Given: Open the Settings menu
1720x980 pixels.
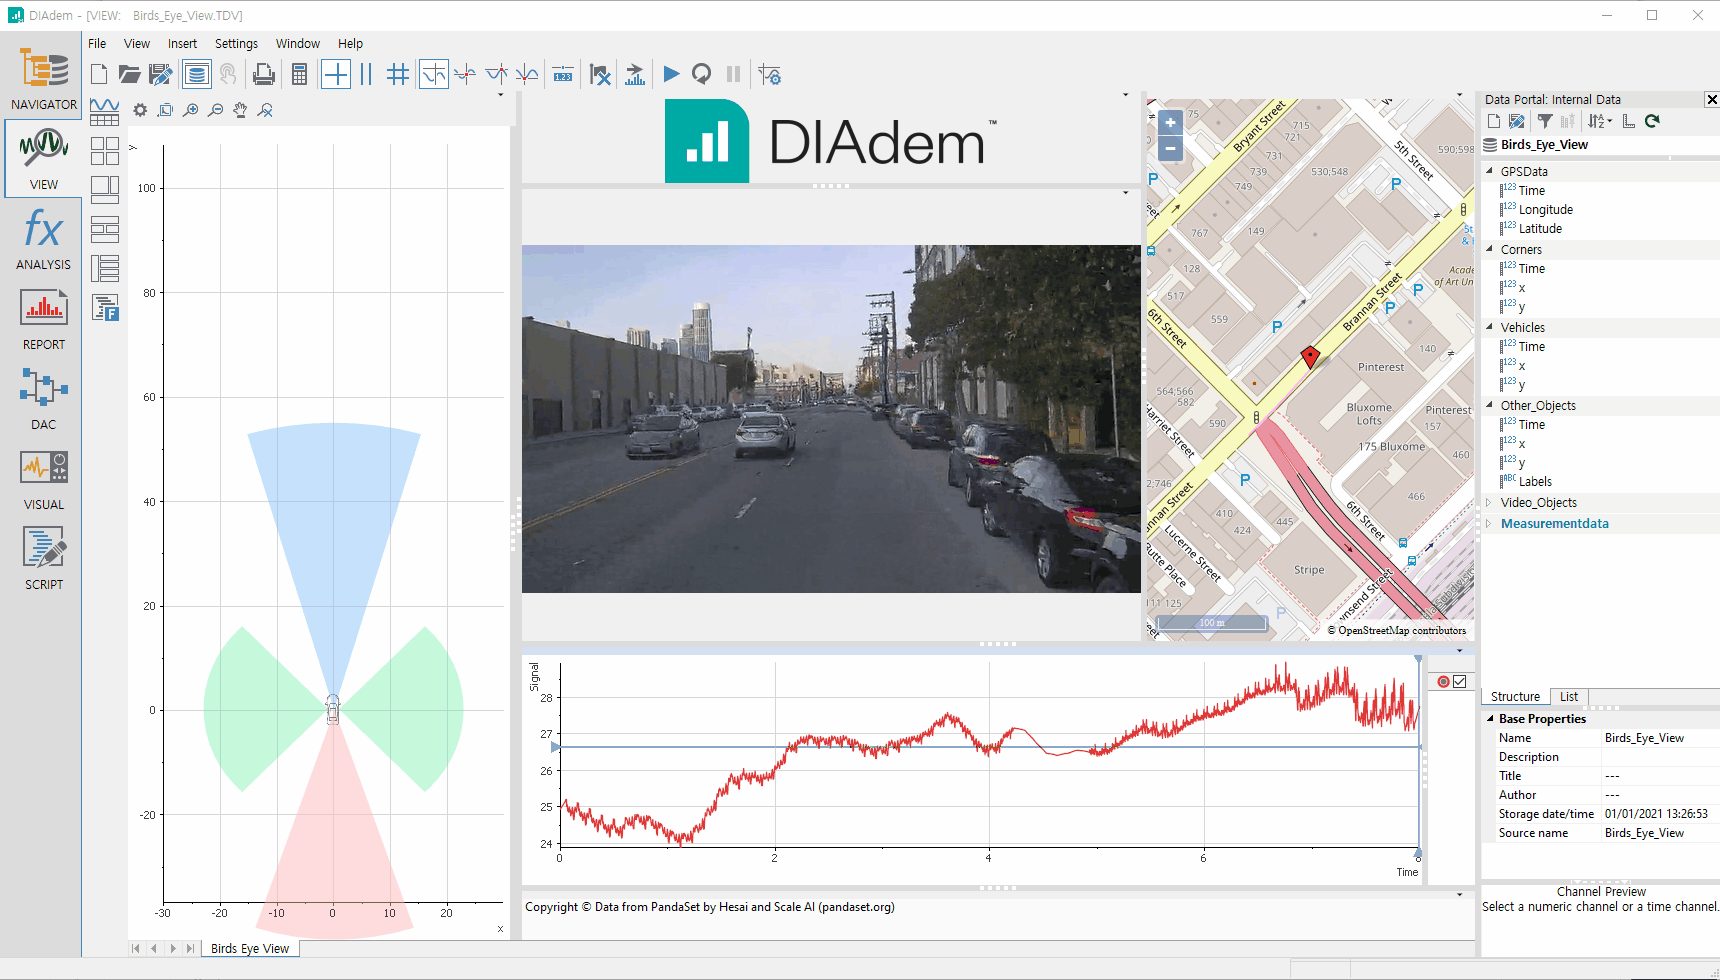Looking at the screenshot, I should (236, 44).
